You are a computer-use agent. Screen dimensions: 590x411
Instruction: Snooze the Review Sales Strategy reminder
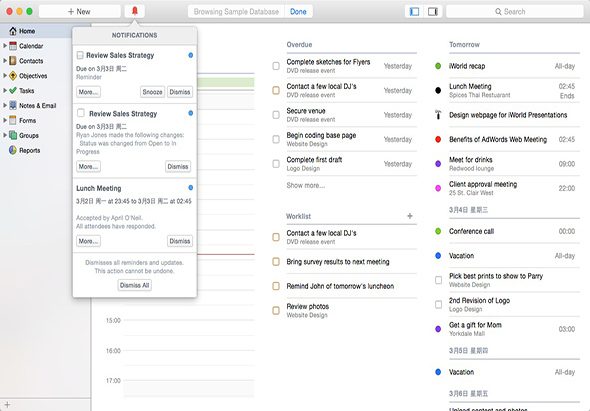pos(152,92)
